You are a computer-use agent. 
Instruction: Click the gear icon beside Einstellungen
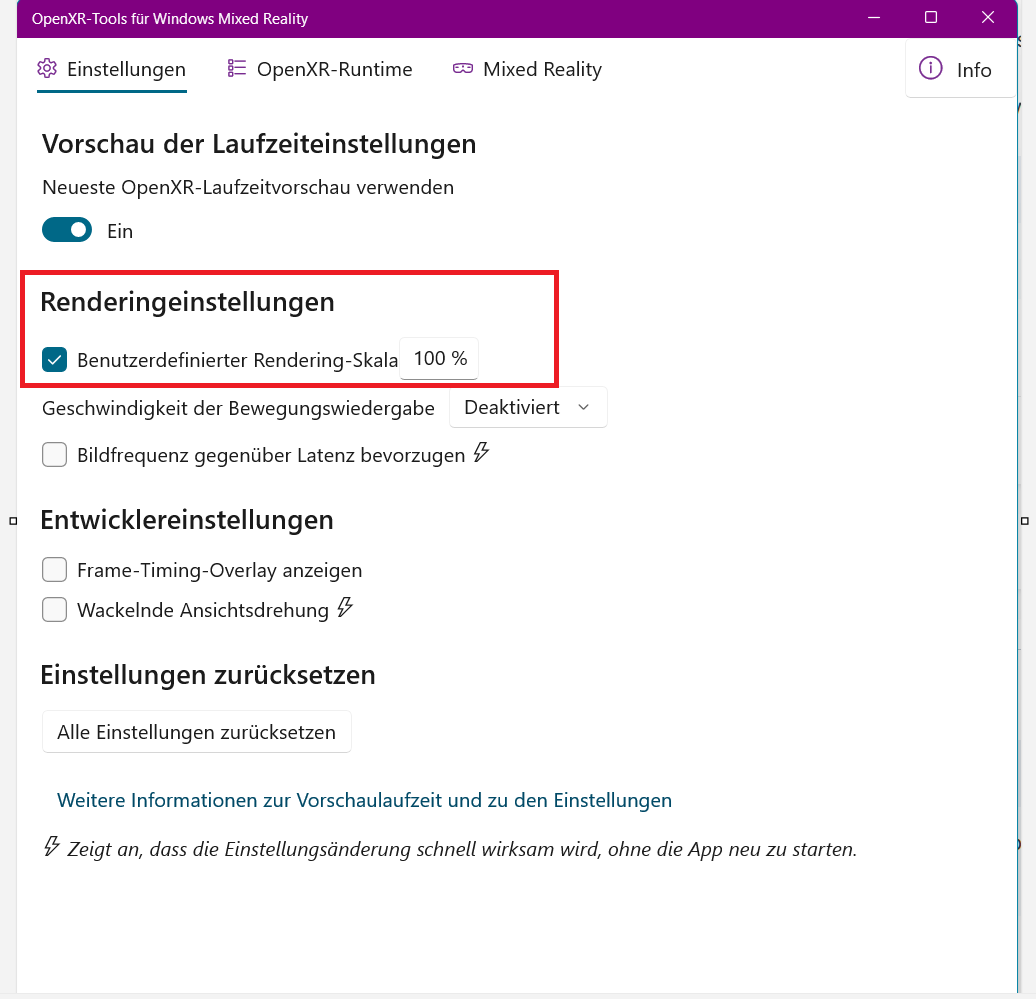coord(47,69)
